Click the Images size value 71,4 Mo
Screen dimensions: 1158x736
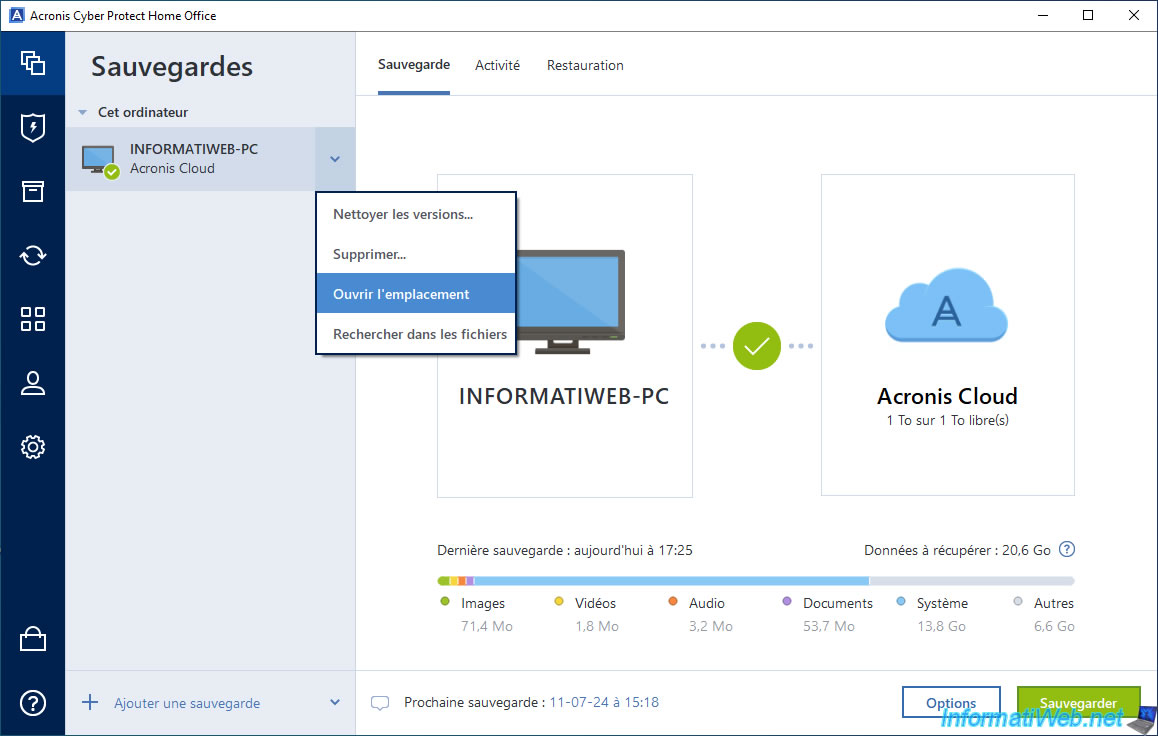pyautogui.click(x=487, y=626)
